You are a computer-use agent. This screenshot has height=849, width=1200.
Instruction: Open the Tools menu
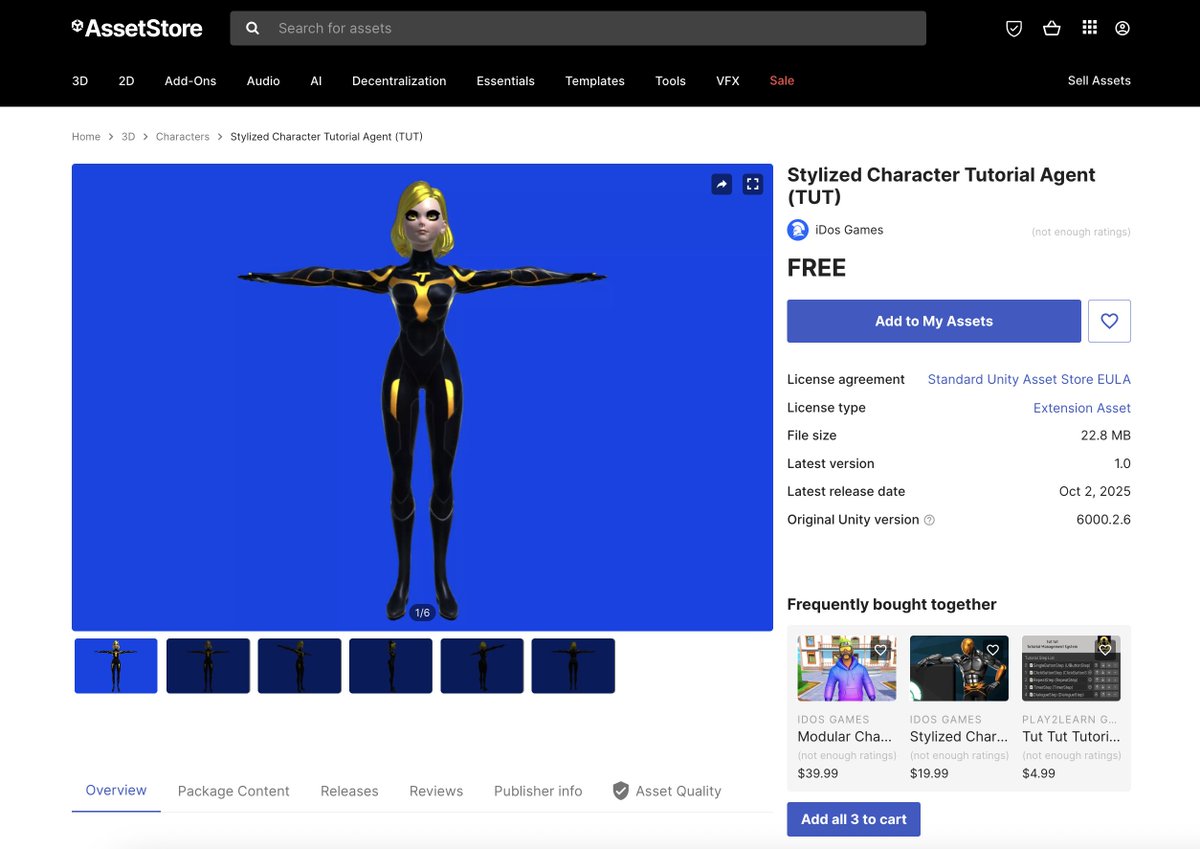(x=670, y=81)
